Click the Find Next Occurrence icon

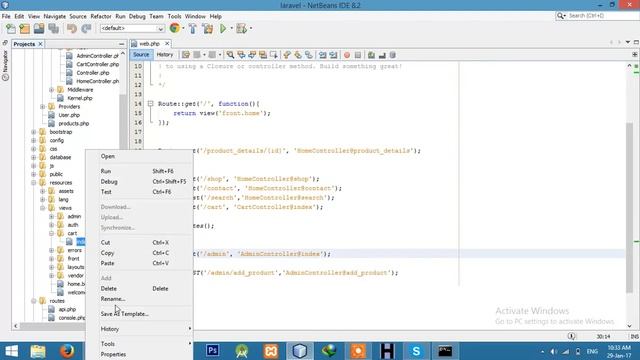(252, 55)
